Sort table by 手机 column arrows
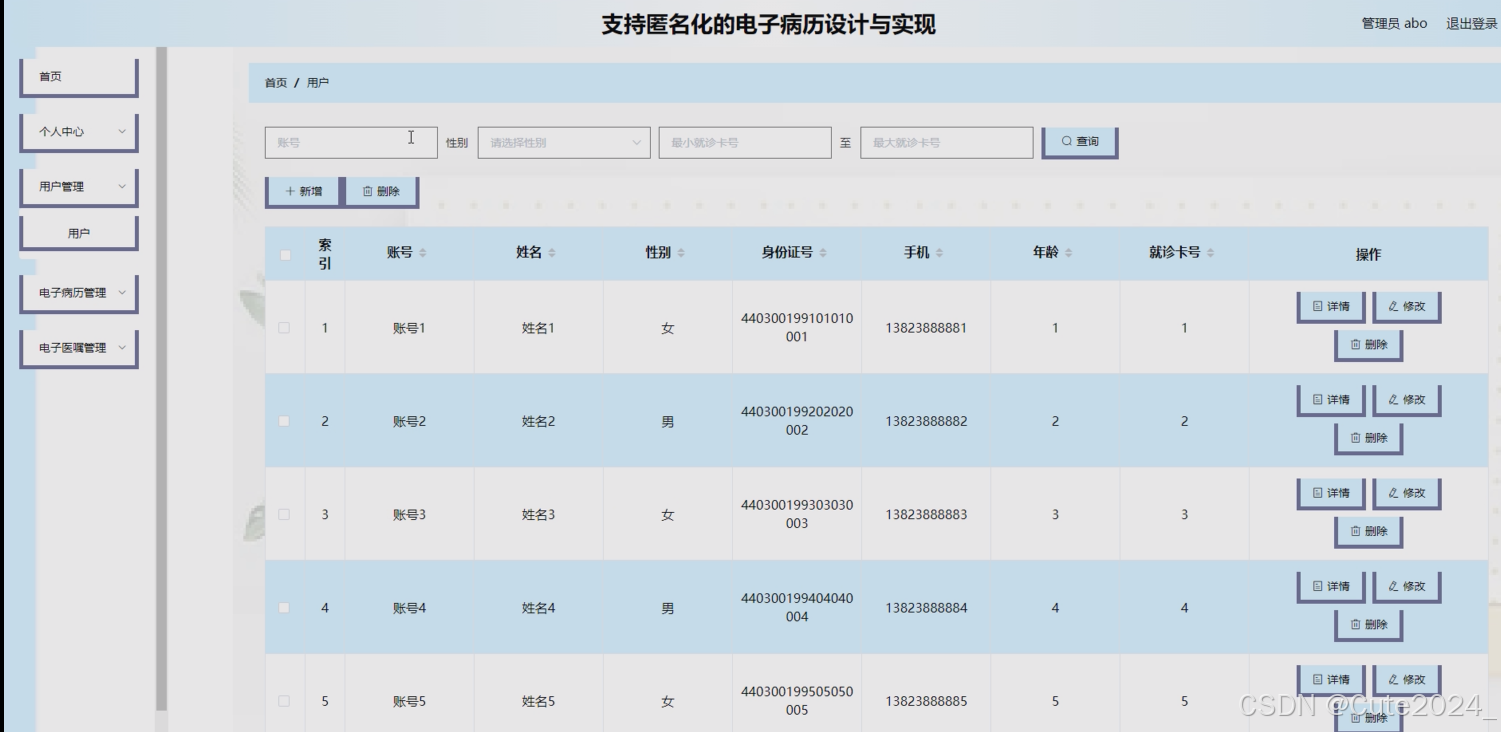Image resolution: width=1501 pixels, height=732 pixels. pos(939,253)
